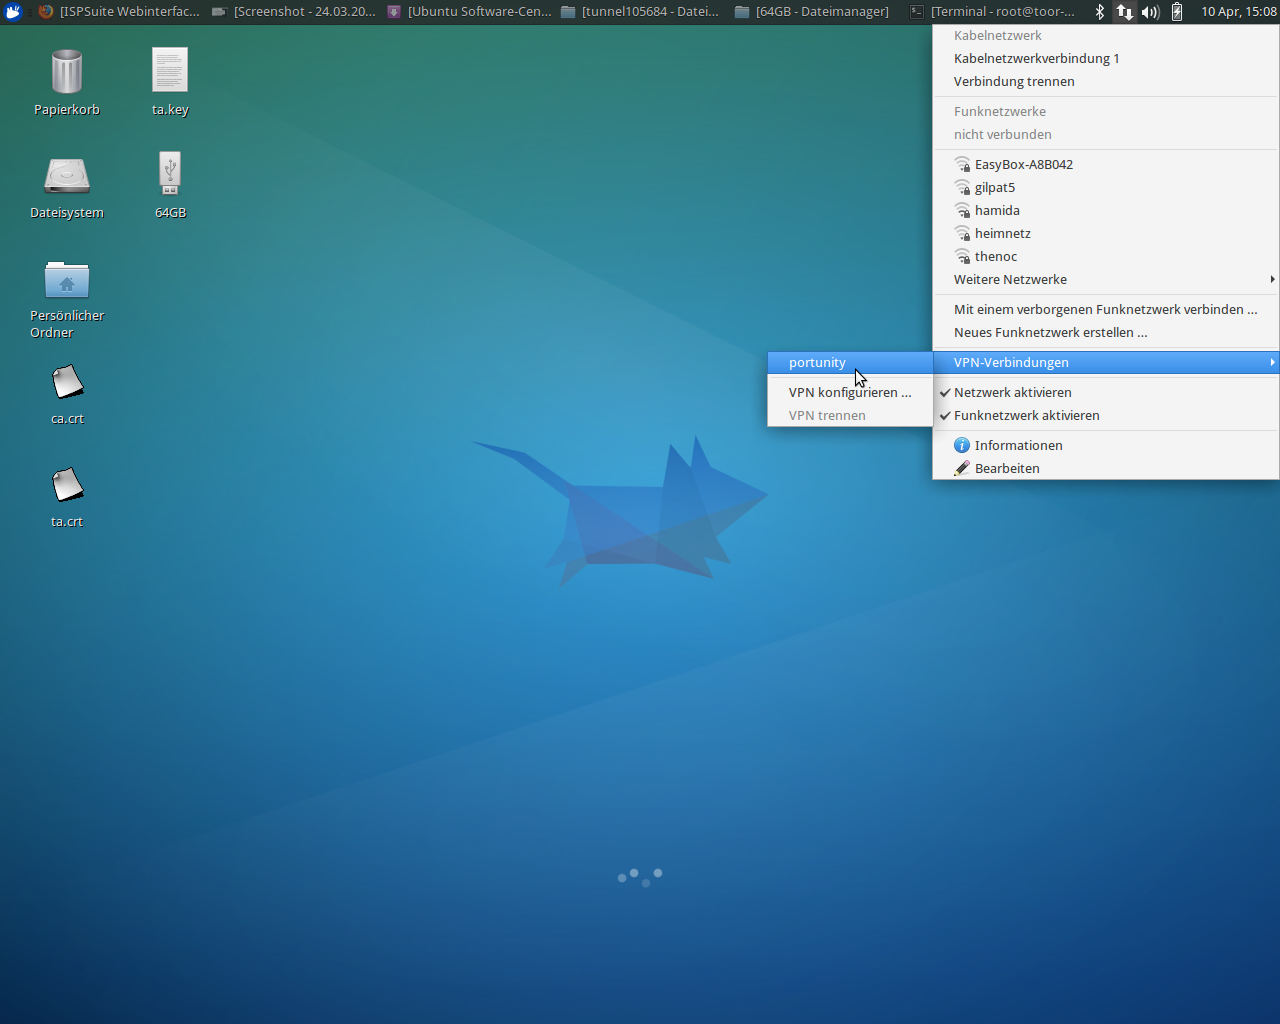The image size is (1280, 1024).
Task: Click the Bluetooth tray icon
Action: point(1100,12)
